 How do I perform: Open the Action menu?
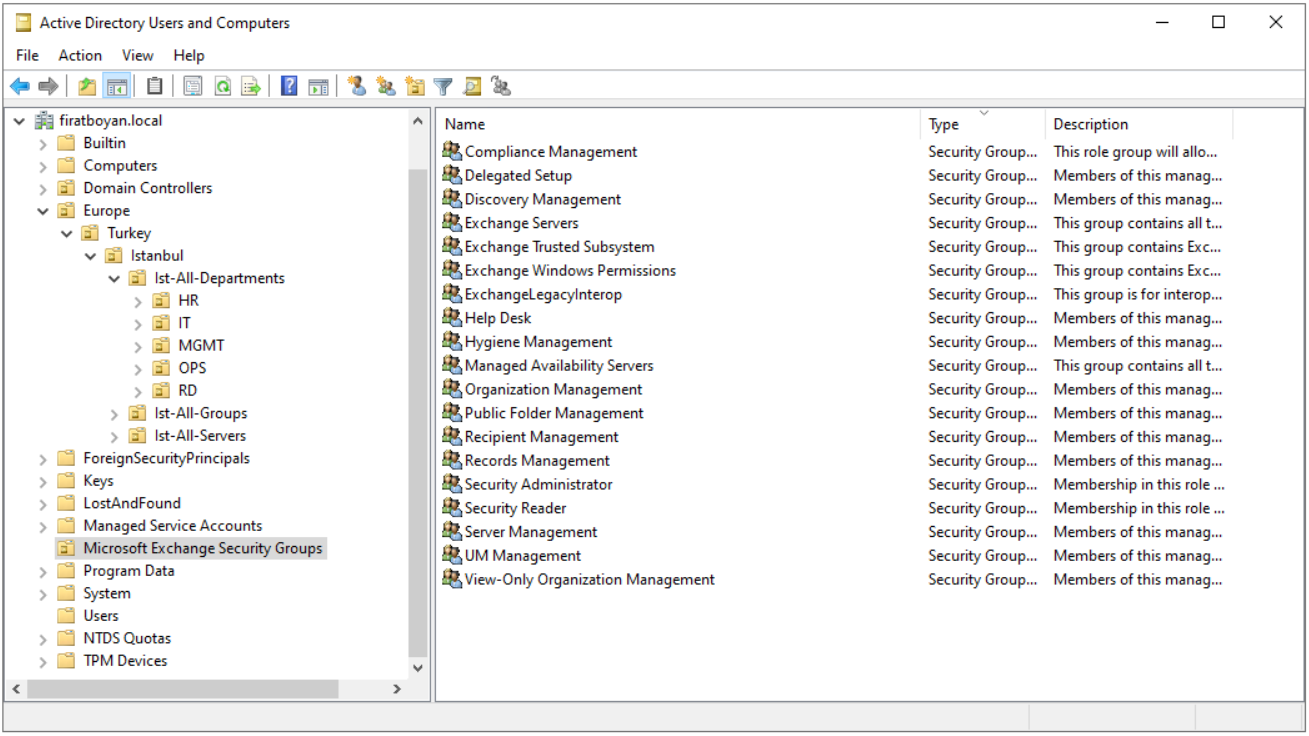pos(80,56)
